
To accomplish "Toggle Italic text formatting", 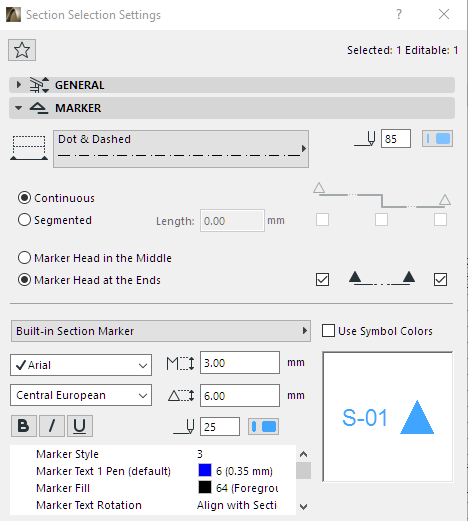I will click(x=52, y=426).
